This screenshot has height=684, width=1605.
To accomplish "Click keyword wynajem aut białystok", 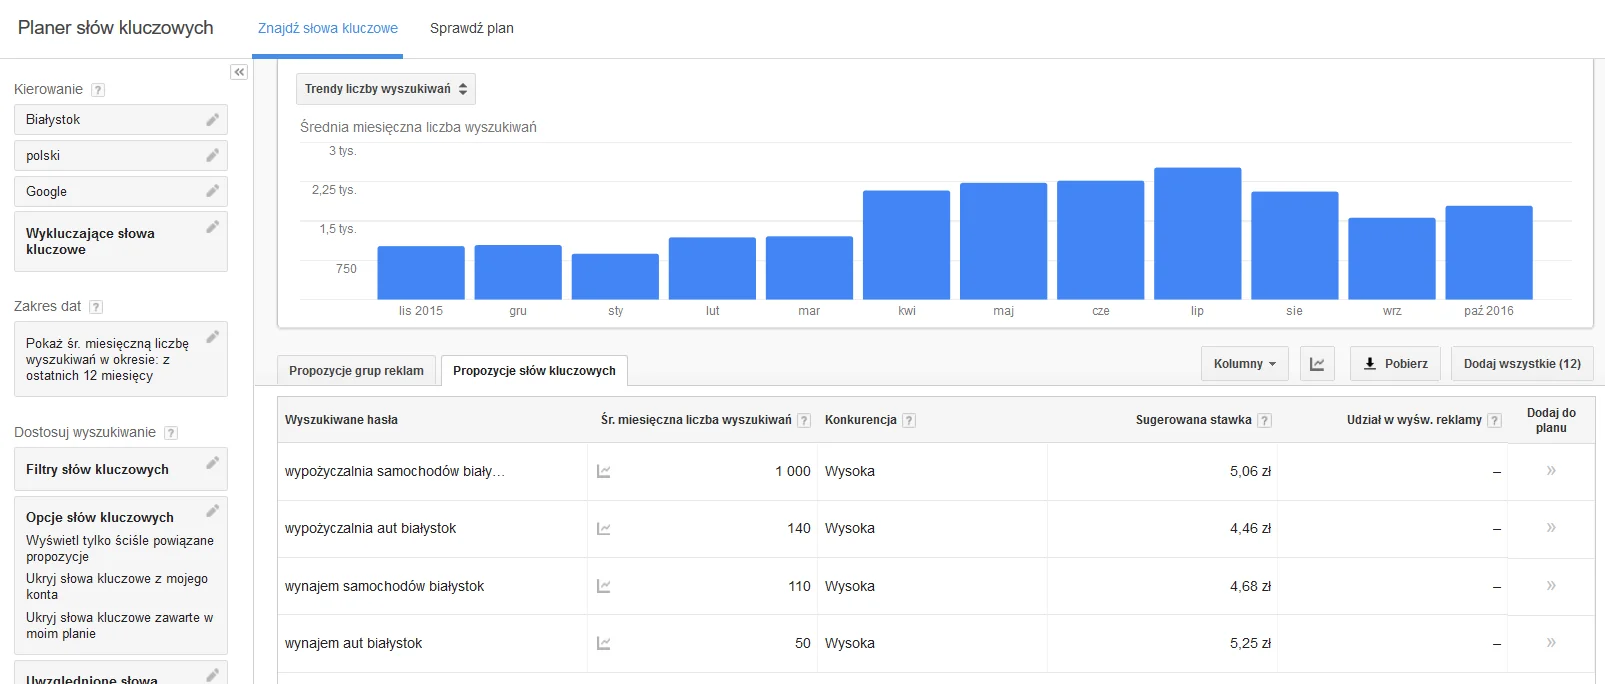I will [x=353, y=643].
